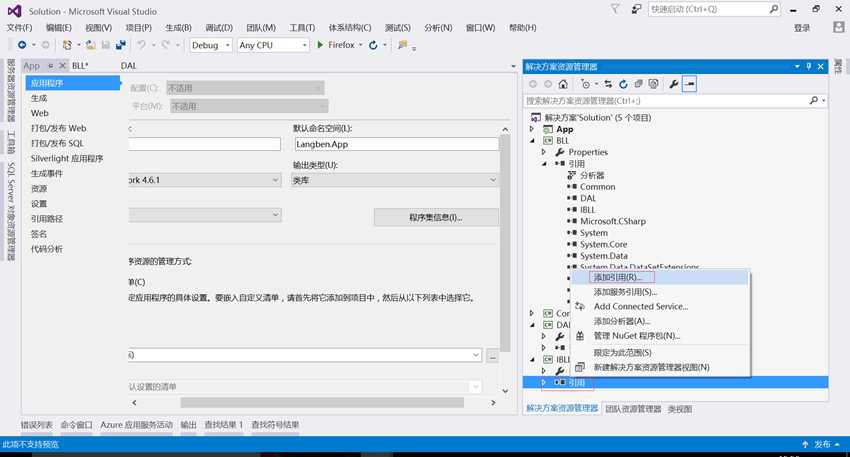Click the search magnifier in Solution Explorer
Image resolution: width=850 pixels, height=457 pixels.
(814, 100)
